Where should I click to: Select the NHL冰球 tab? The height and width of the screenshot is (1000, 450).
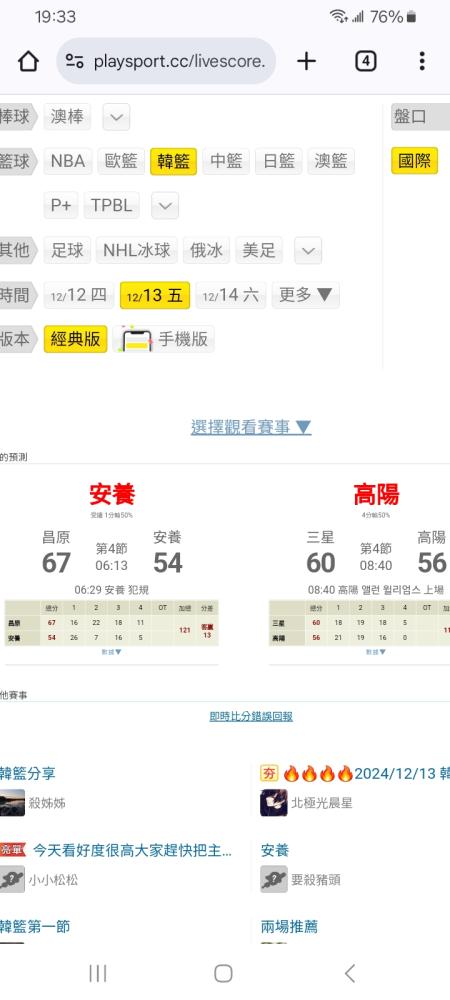pos(137,251)
